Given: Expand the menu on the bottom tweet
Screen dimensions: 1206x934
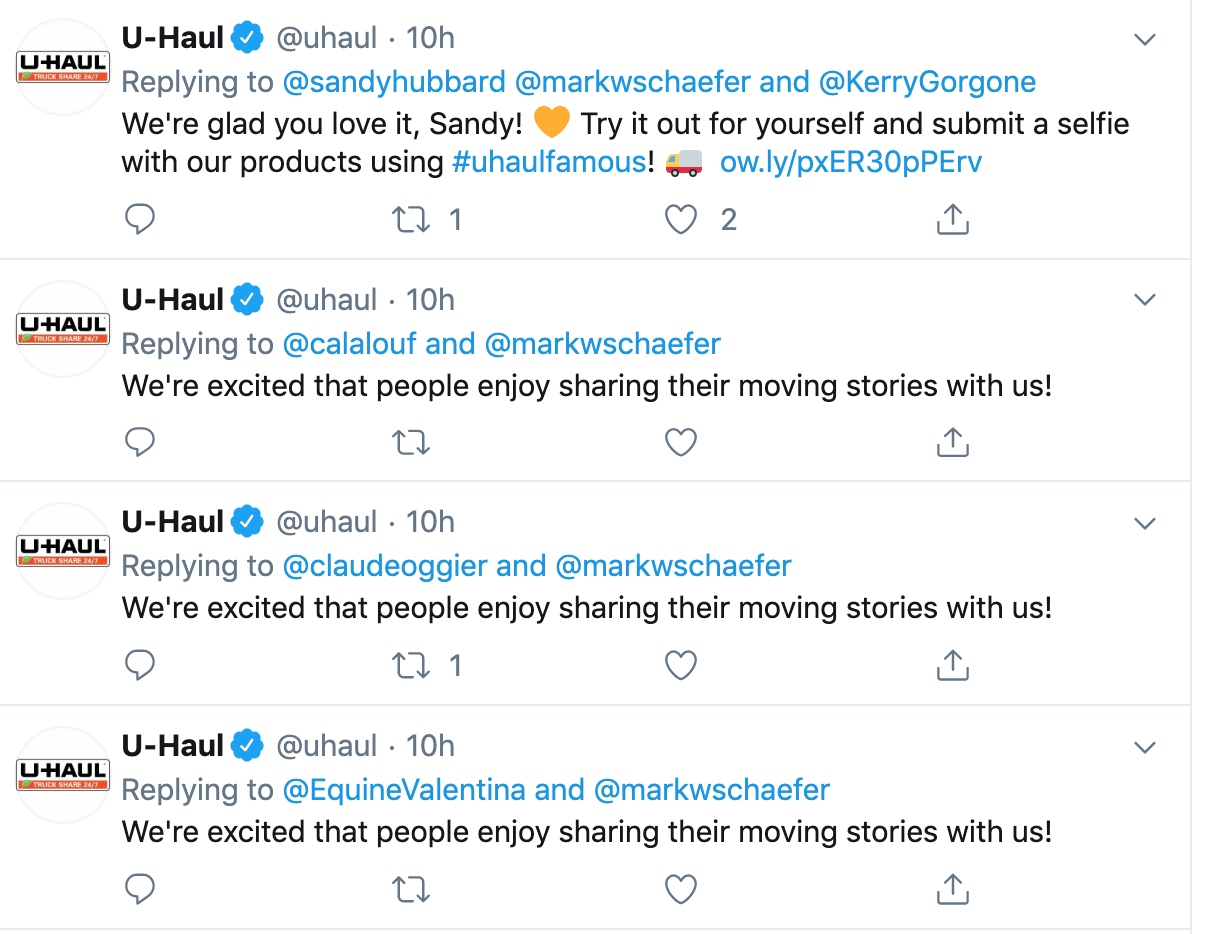Looking at the screenshot, I should [1145, 746].
